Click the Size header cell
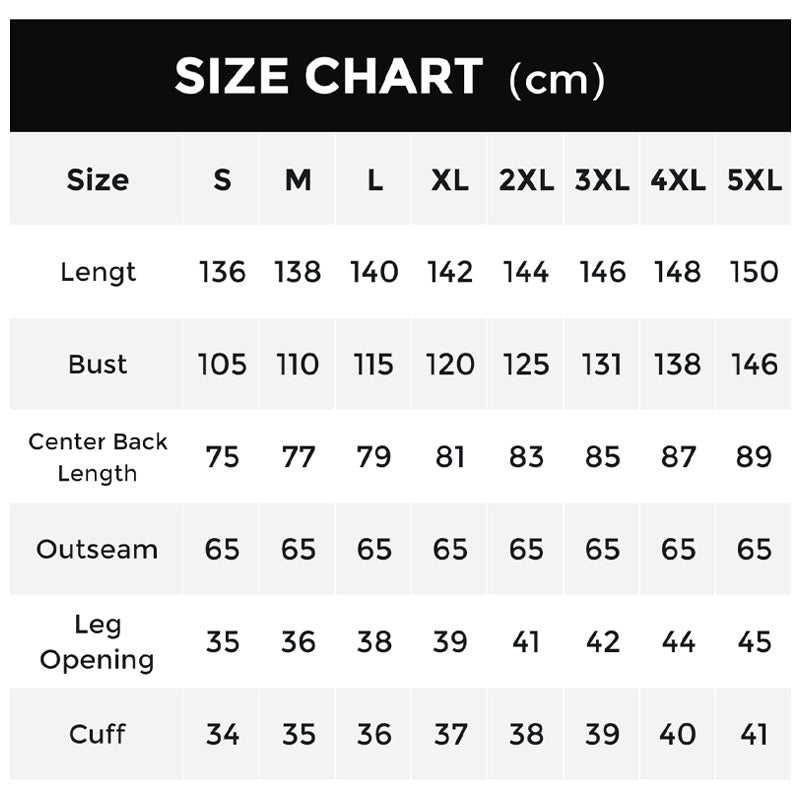 [97, 180]
